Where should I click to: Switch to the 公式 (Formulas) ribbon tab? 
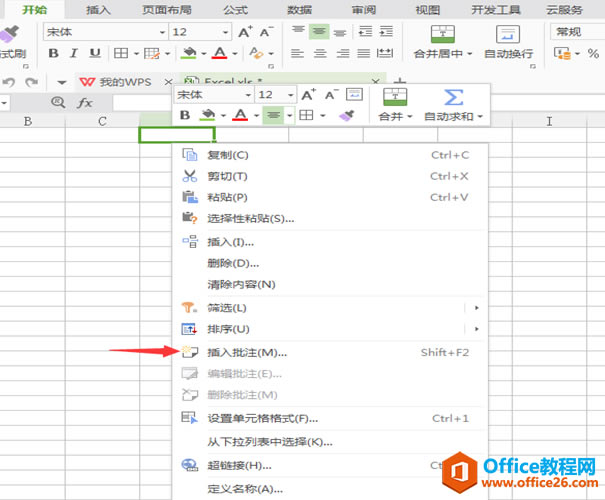pyautogui.click(x=235, y=9)
